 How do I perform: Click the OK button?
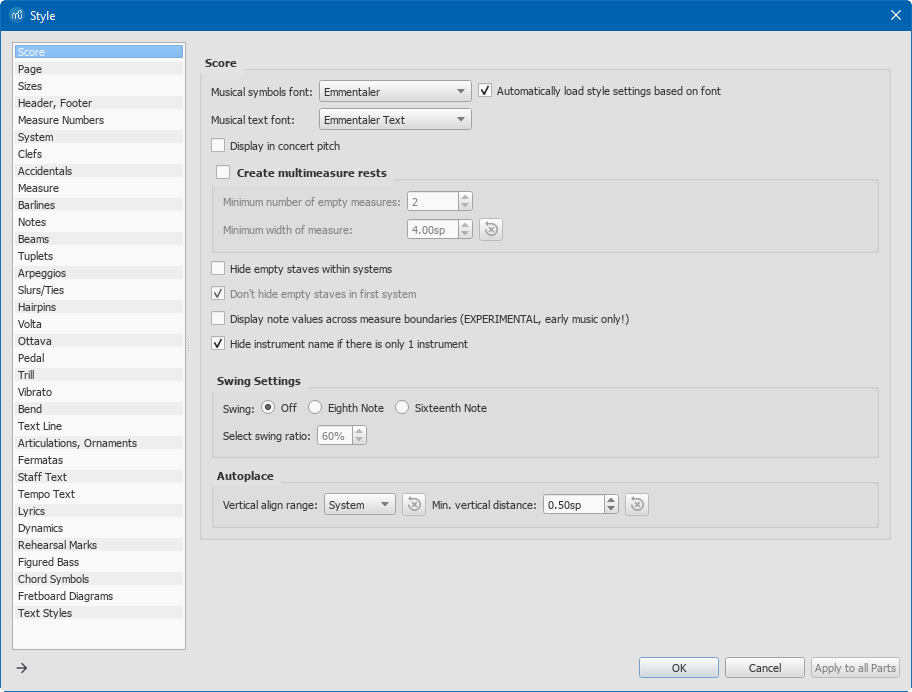[x=679, y=668]
